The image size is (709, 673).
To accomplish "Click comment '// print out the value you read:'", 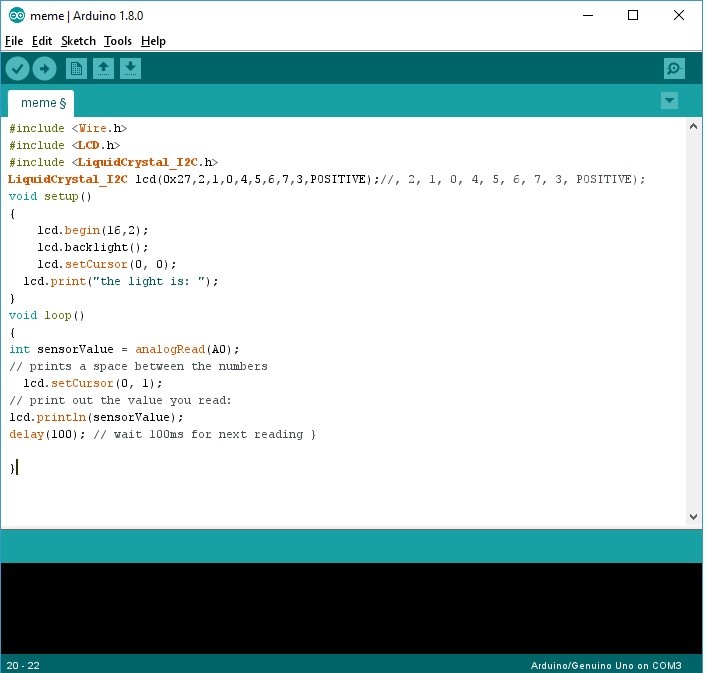I will tap(120, 400).
